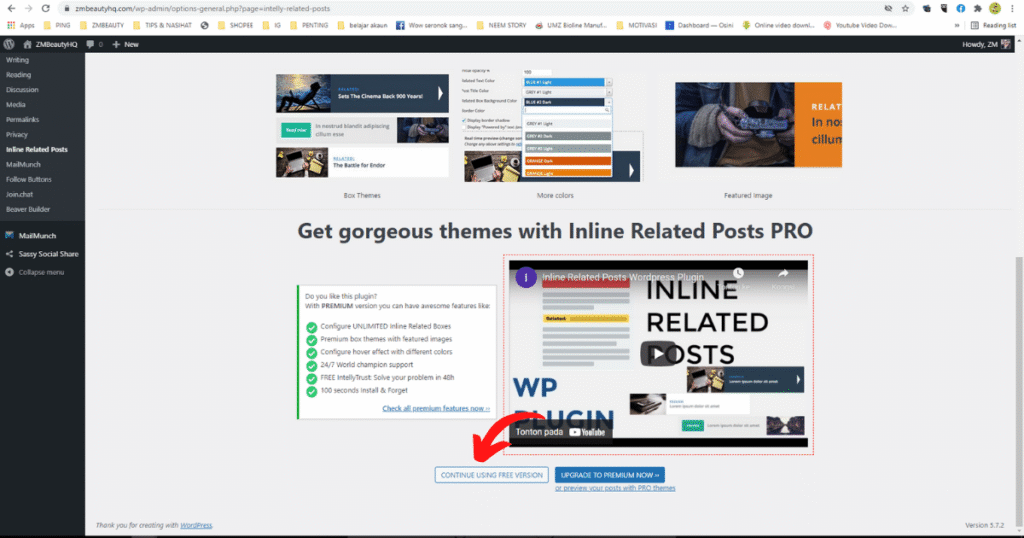Open the NEEM STORY bookmark folder
The image size is (1024, 538).
[x=502, y=25]
